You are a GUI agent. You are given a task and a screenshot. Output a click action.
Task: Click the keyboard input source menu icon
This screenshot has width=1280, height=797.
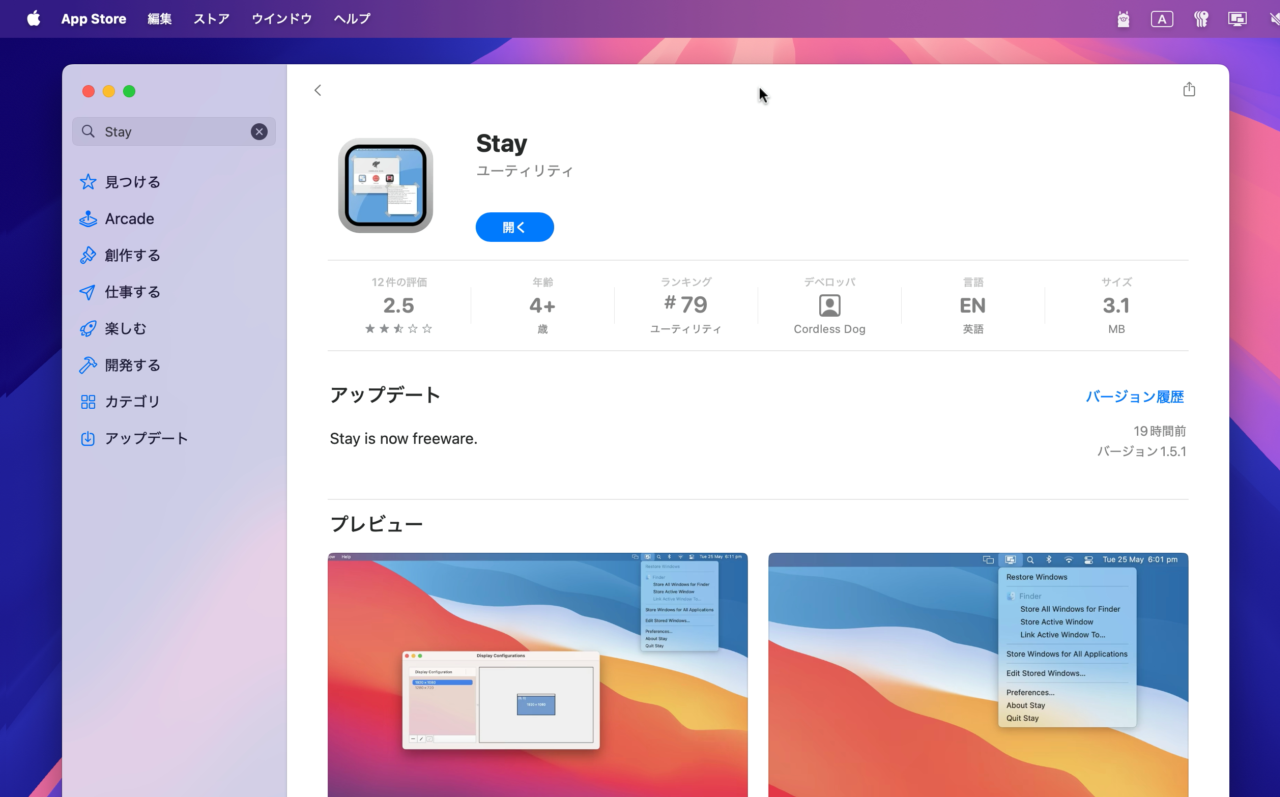[1161, 18]
